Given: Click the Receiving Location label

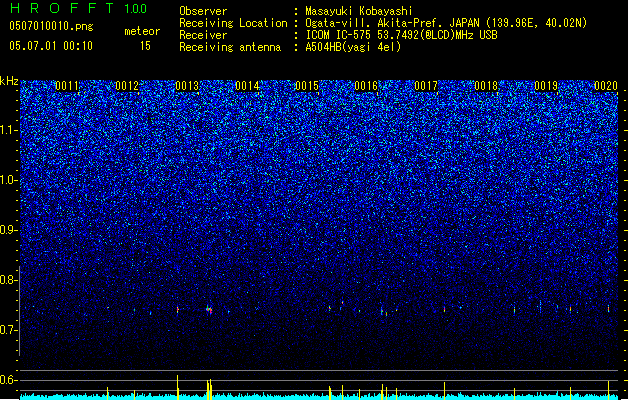Looking at the screenshot, I should tap(233, 23).
